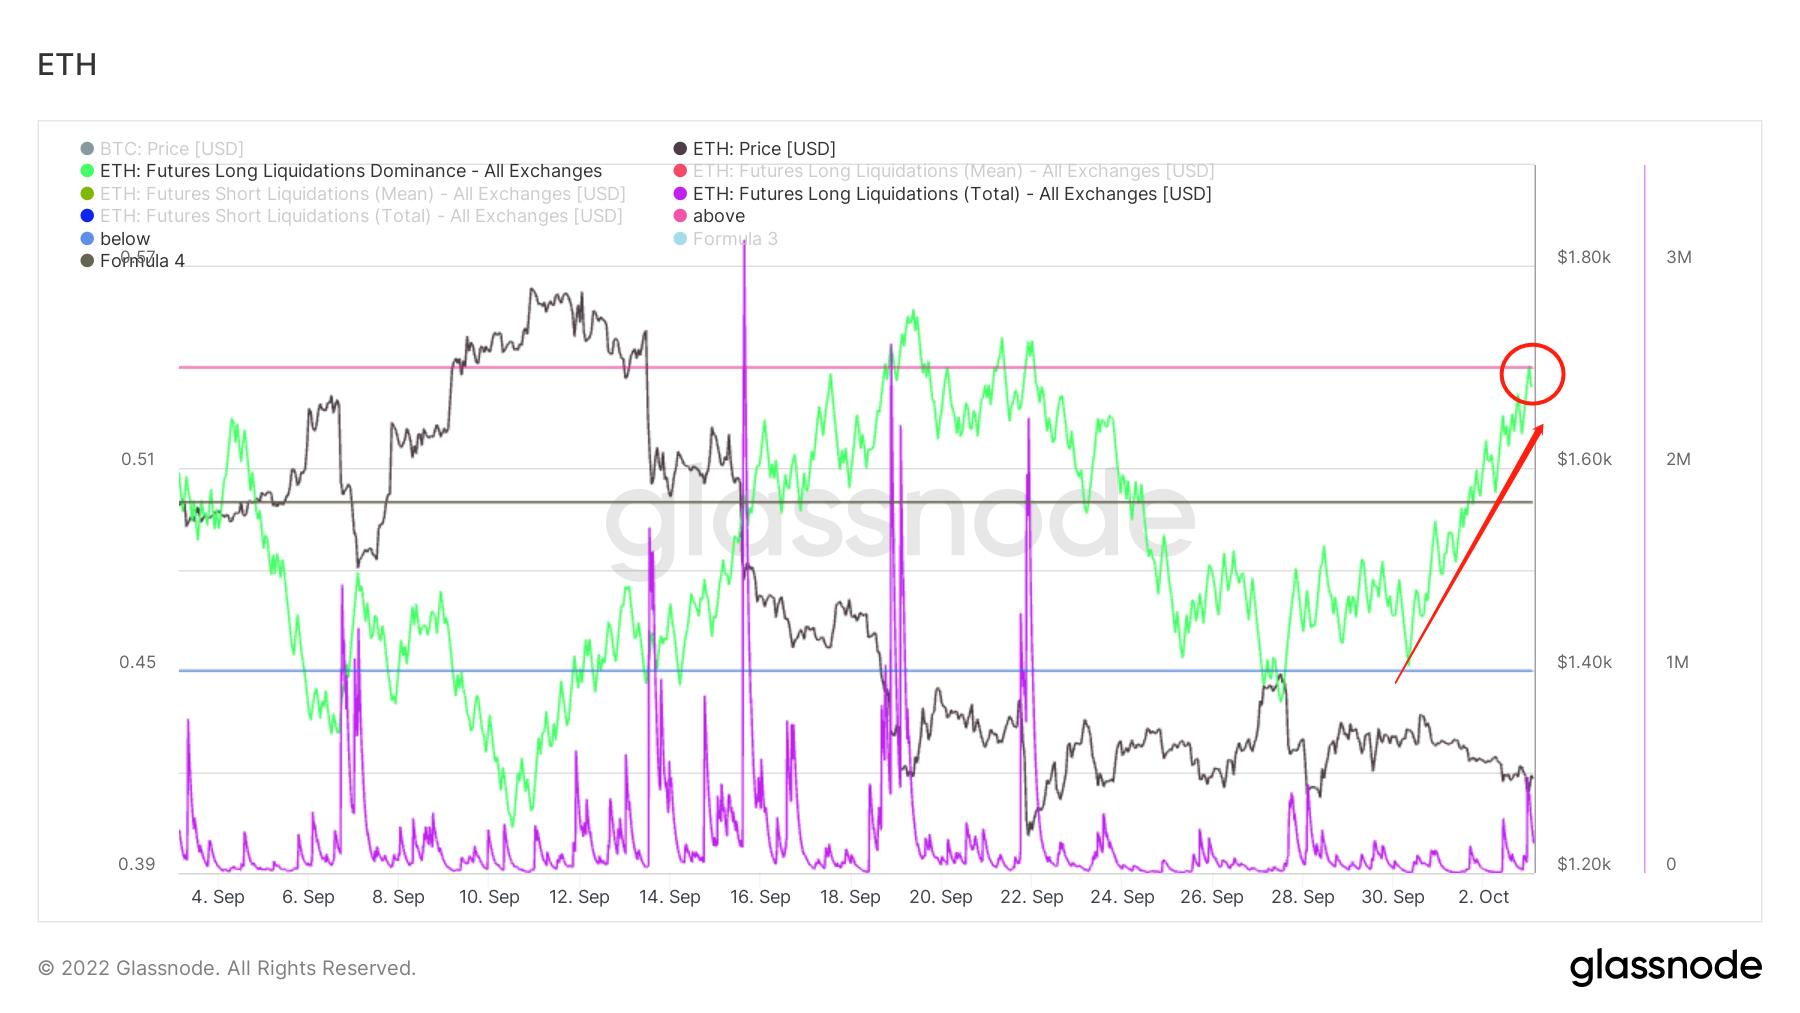The width and height of the screenshot is (1800, 1013).
Task: Hide ETH Futures Long Liquidations Dominance series
Action: [341, 171]
